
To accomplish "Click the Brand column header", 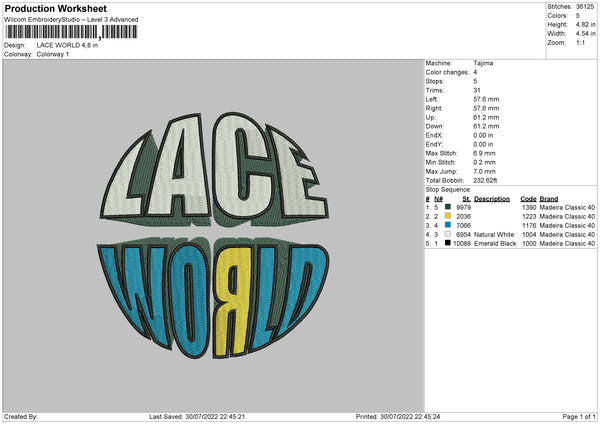I will 550,198.
